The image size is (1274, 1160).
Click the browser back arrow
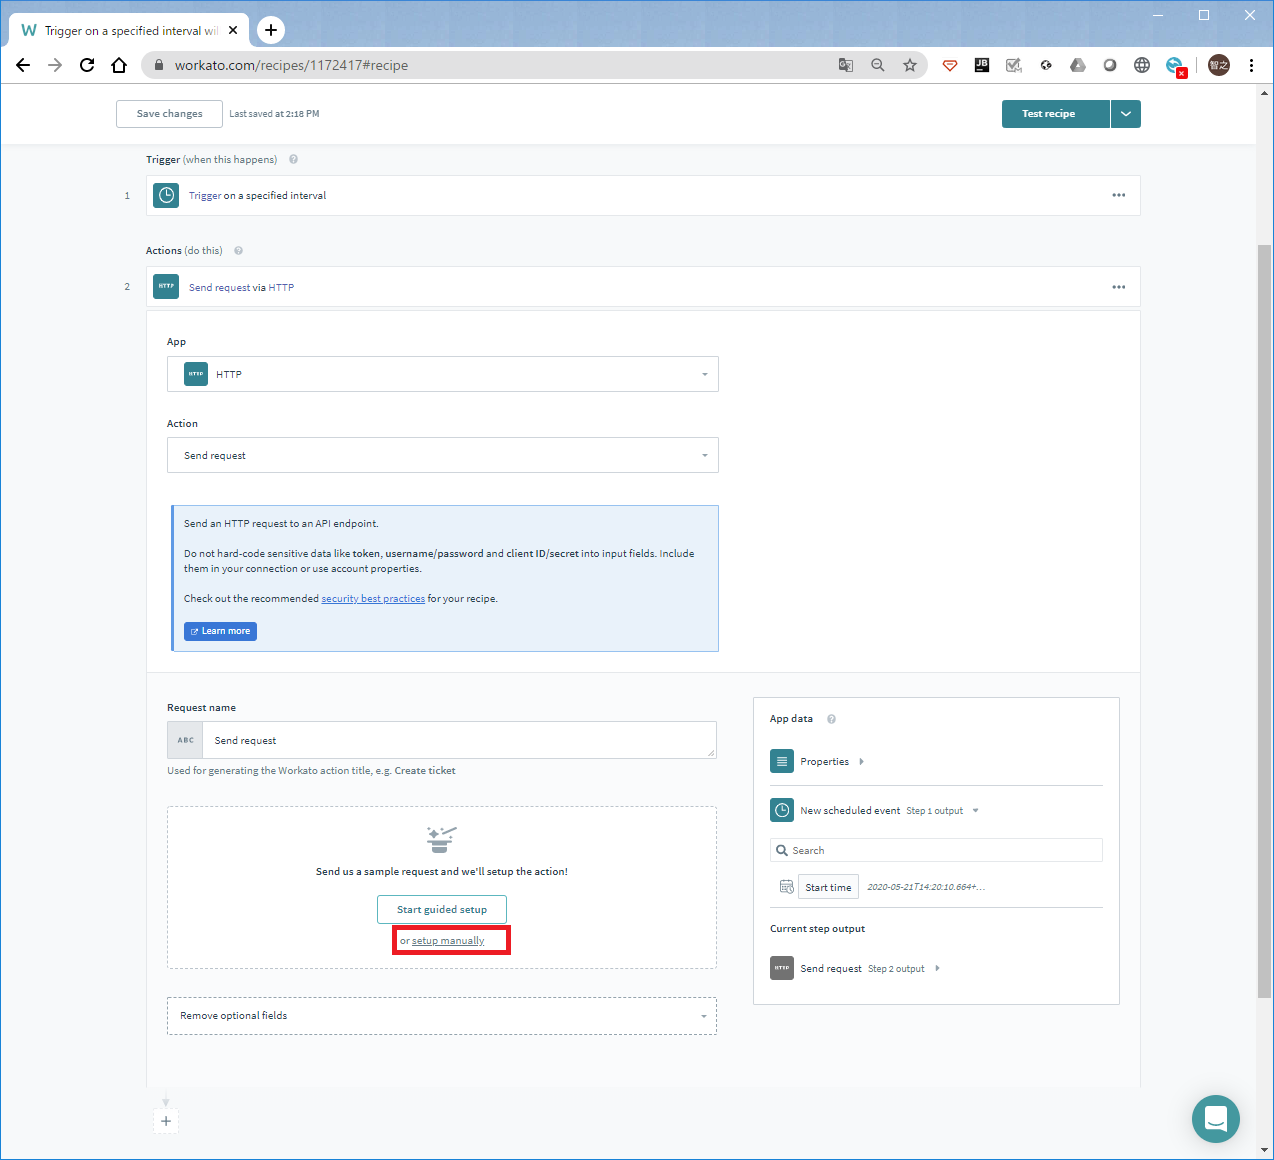point(23,65)
